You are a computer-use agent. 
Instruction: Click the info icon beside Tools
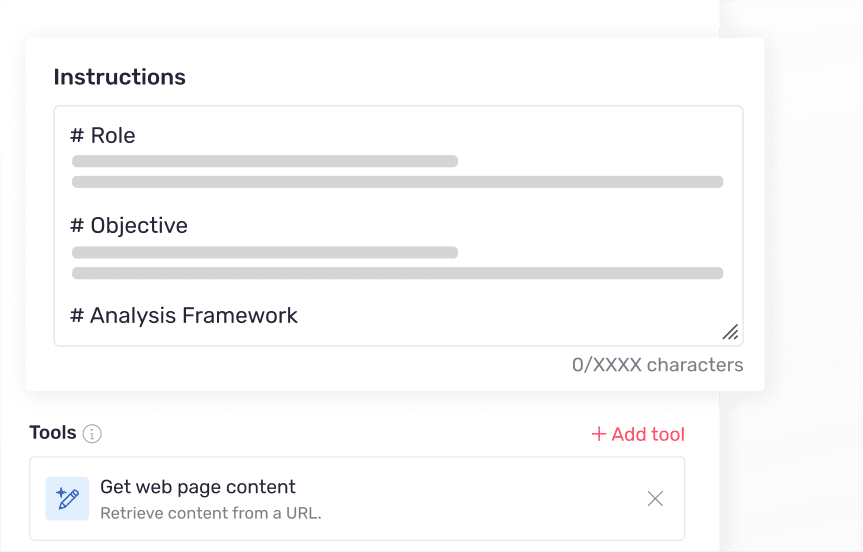(x=92, y=434)
